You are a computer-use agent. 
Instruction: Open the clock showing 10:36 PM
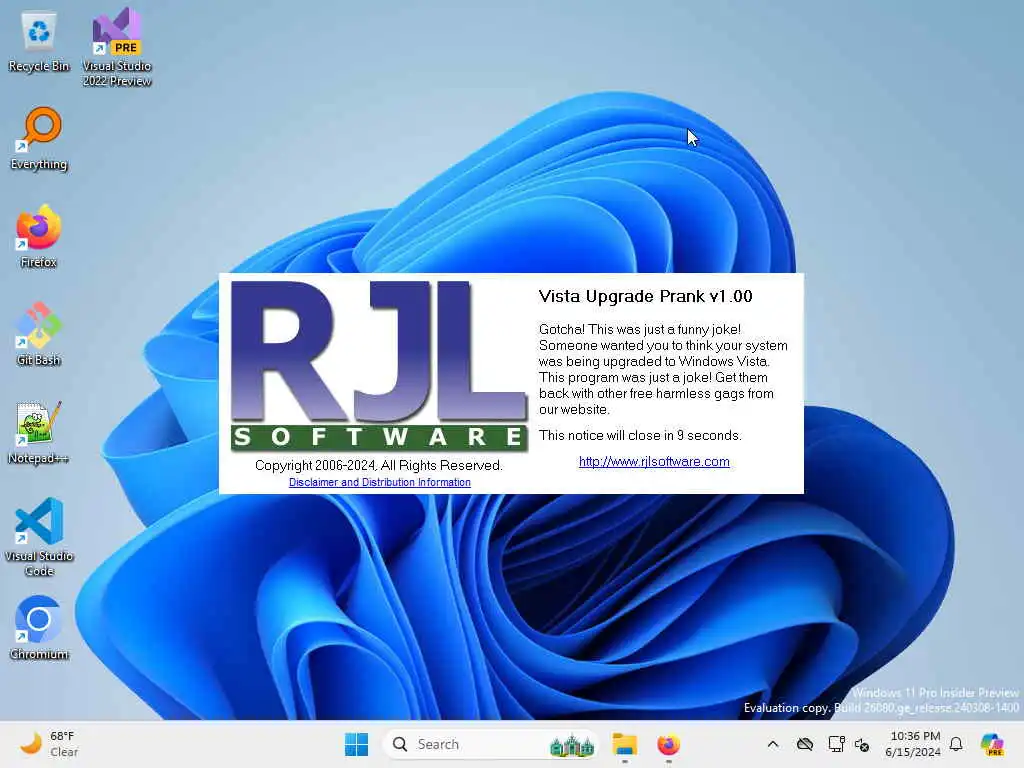913,744
